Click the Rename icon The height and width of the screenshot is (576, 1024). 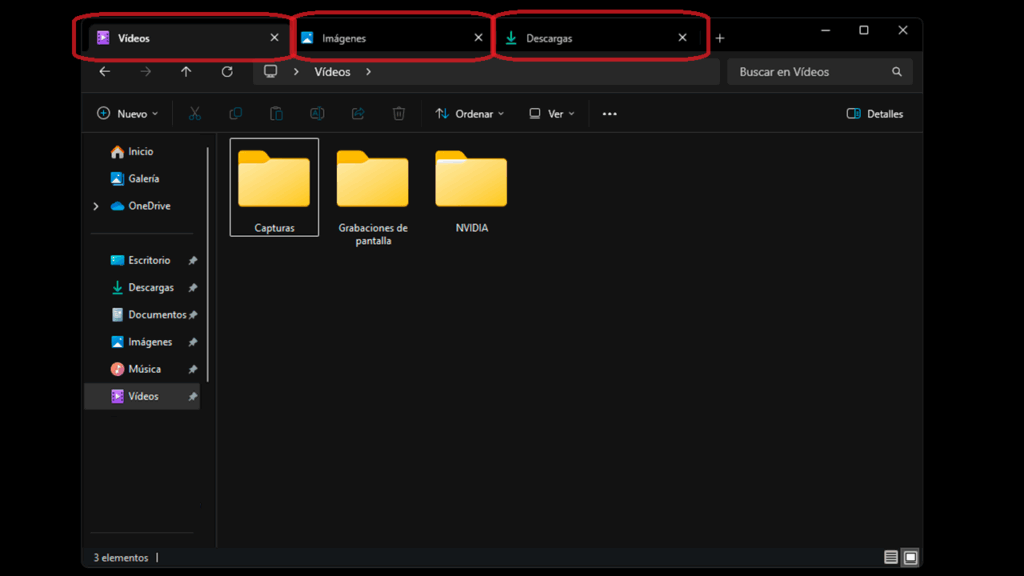[x=317, y=113]
